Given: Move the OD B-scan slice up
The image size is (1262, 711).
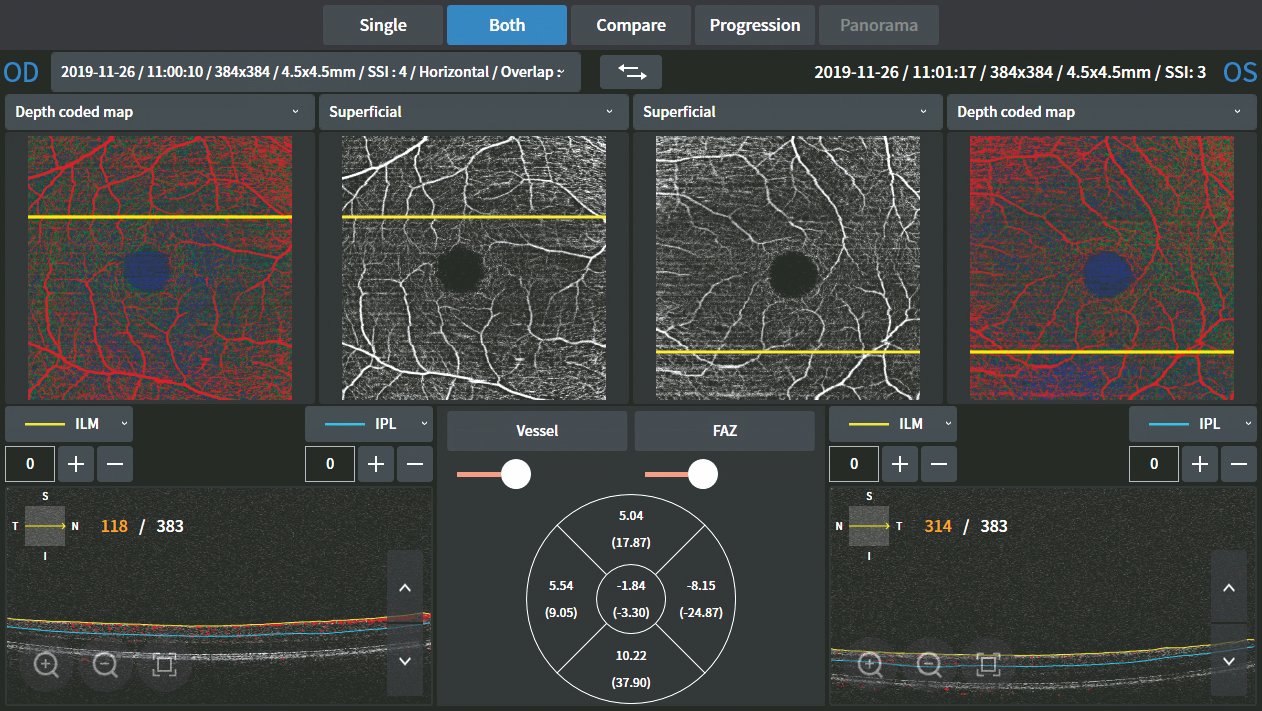Looking at the screenshot, I should pos(405,587).
